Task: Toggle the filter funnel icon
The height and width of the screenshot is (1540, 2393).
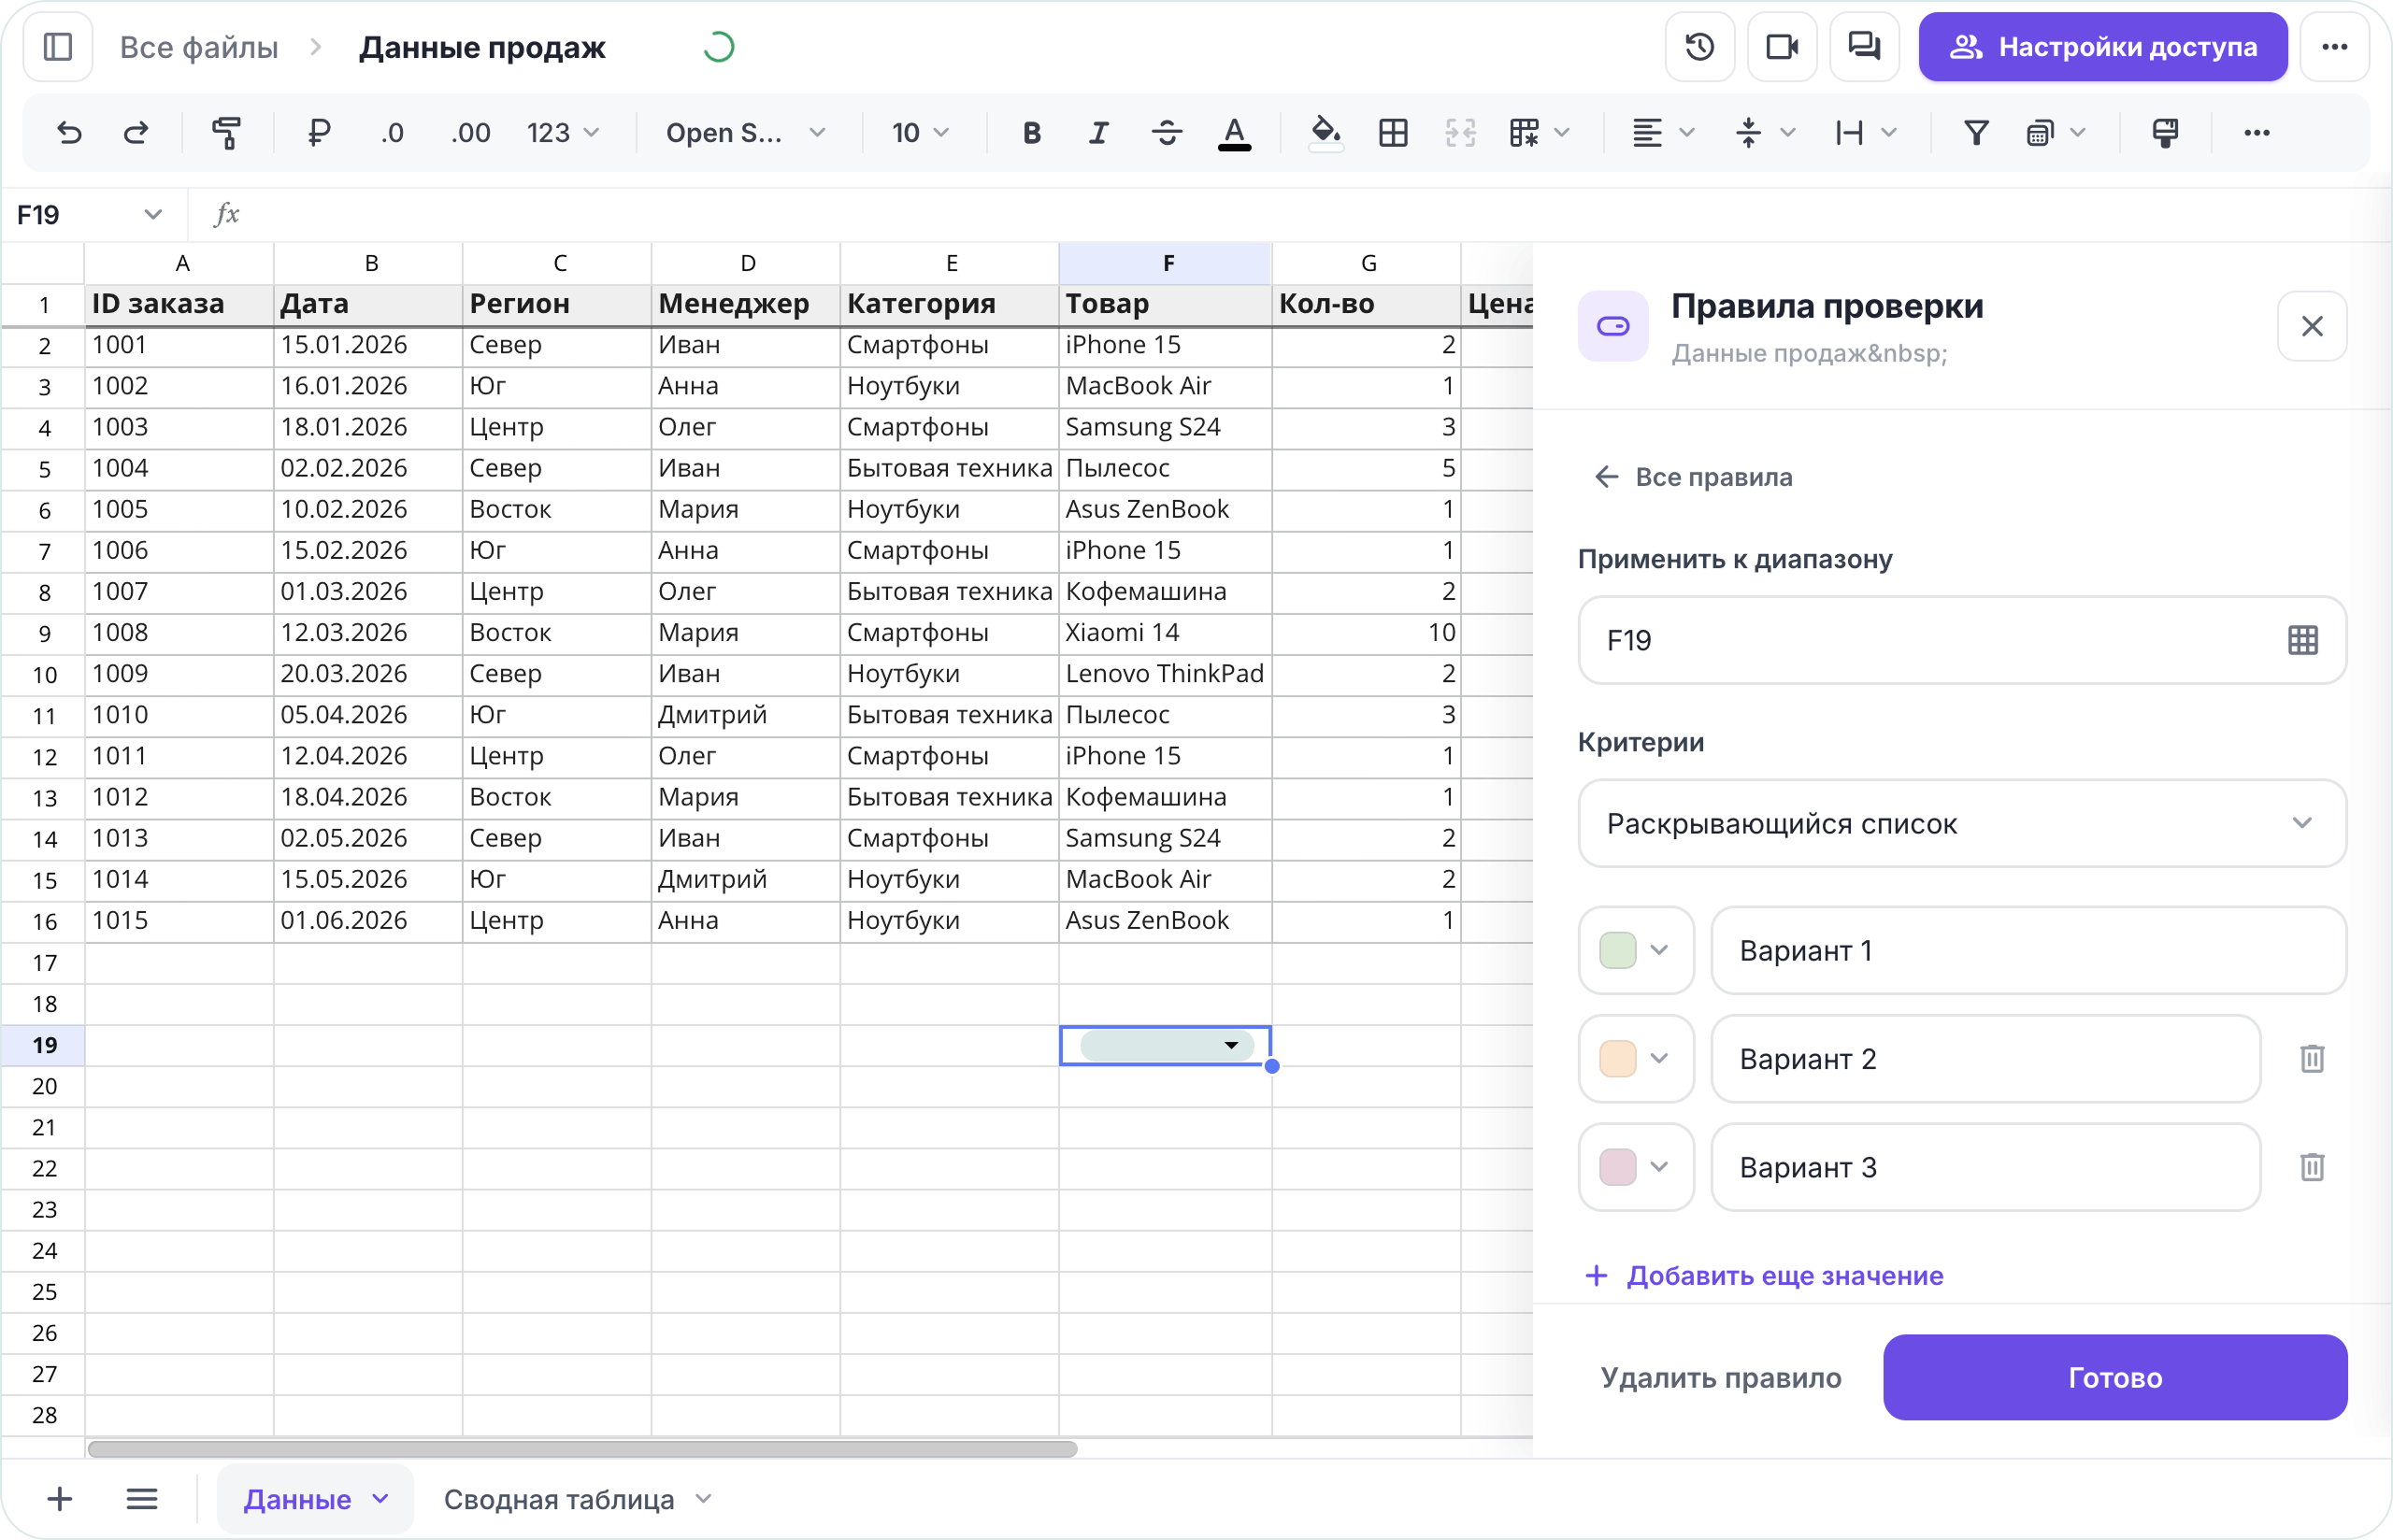Action: pos(1976,133)
